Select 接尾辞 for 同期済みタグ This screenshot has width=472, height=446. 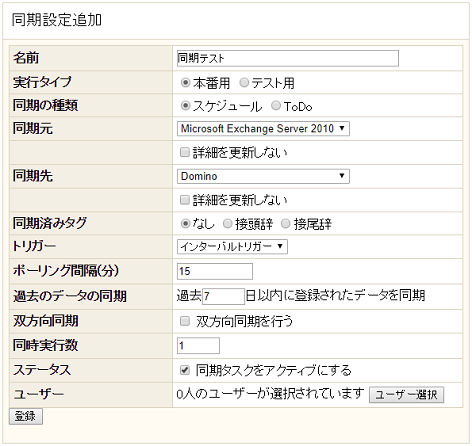coord(286,223)
